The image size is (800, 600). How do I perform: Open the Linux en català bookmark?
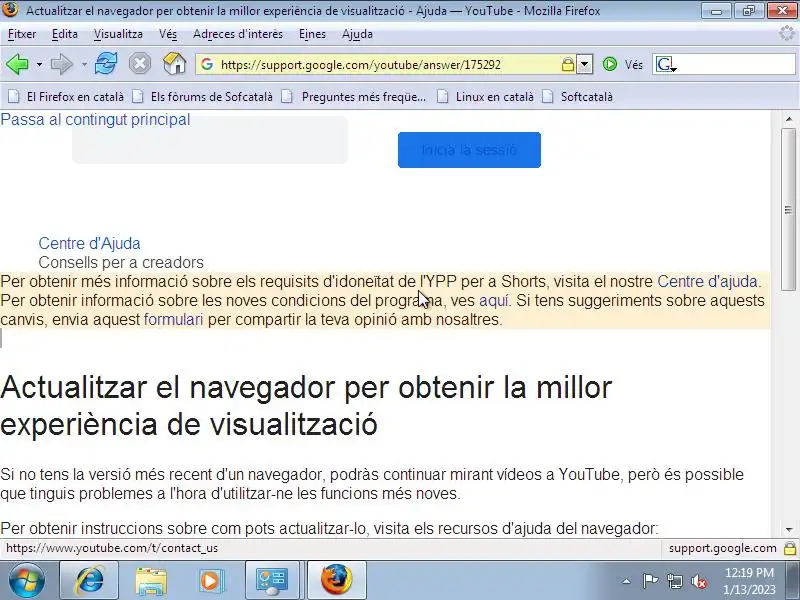click(485, 96)
